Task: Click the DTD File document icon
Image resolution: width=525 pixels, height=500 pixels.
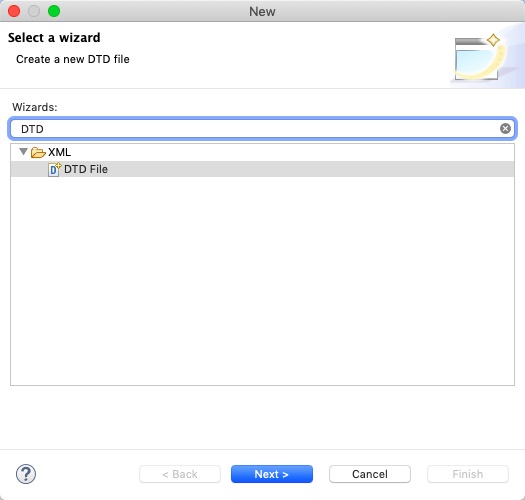Action: tap(55, 169)
